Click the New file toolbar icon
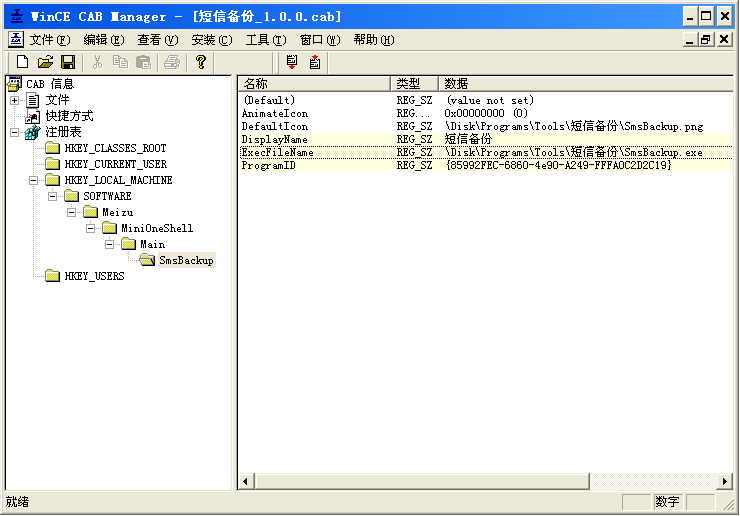The width and height of the screenshot is (740, 516). (22, 62)
